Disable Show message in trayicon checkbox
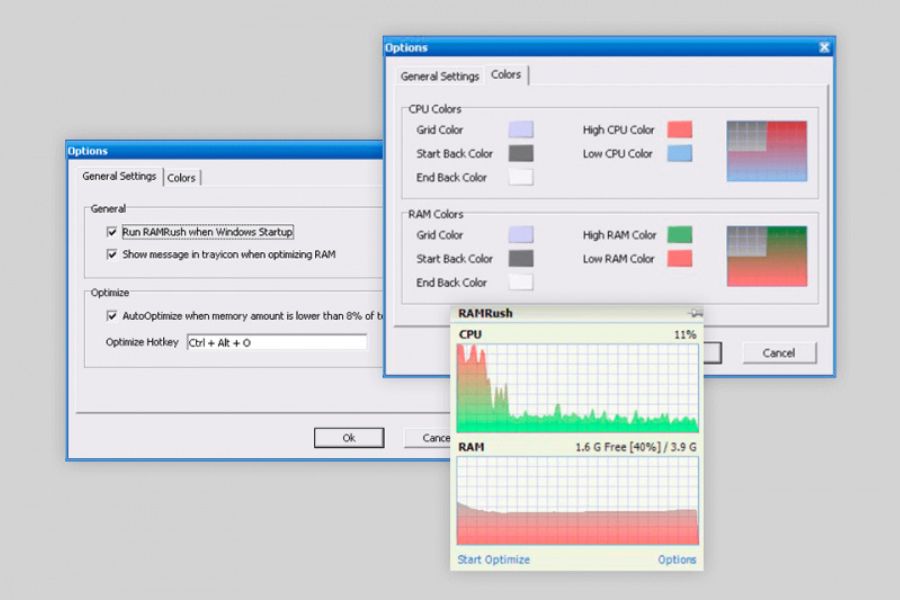Image resolution: width=900 pixels, height=600 pixels. point(112,254)
